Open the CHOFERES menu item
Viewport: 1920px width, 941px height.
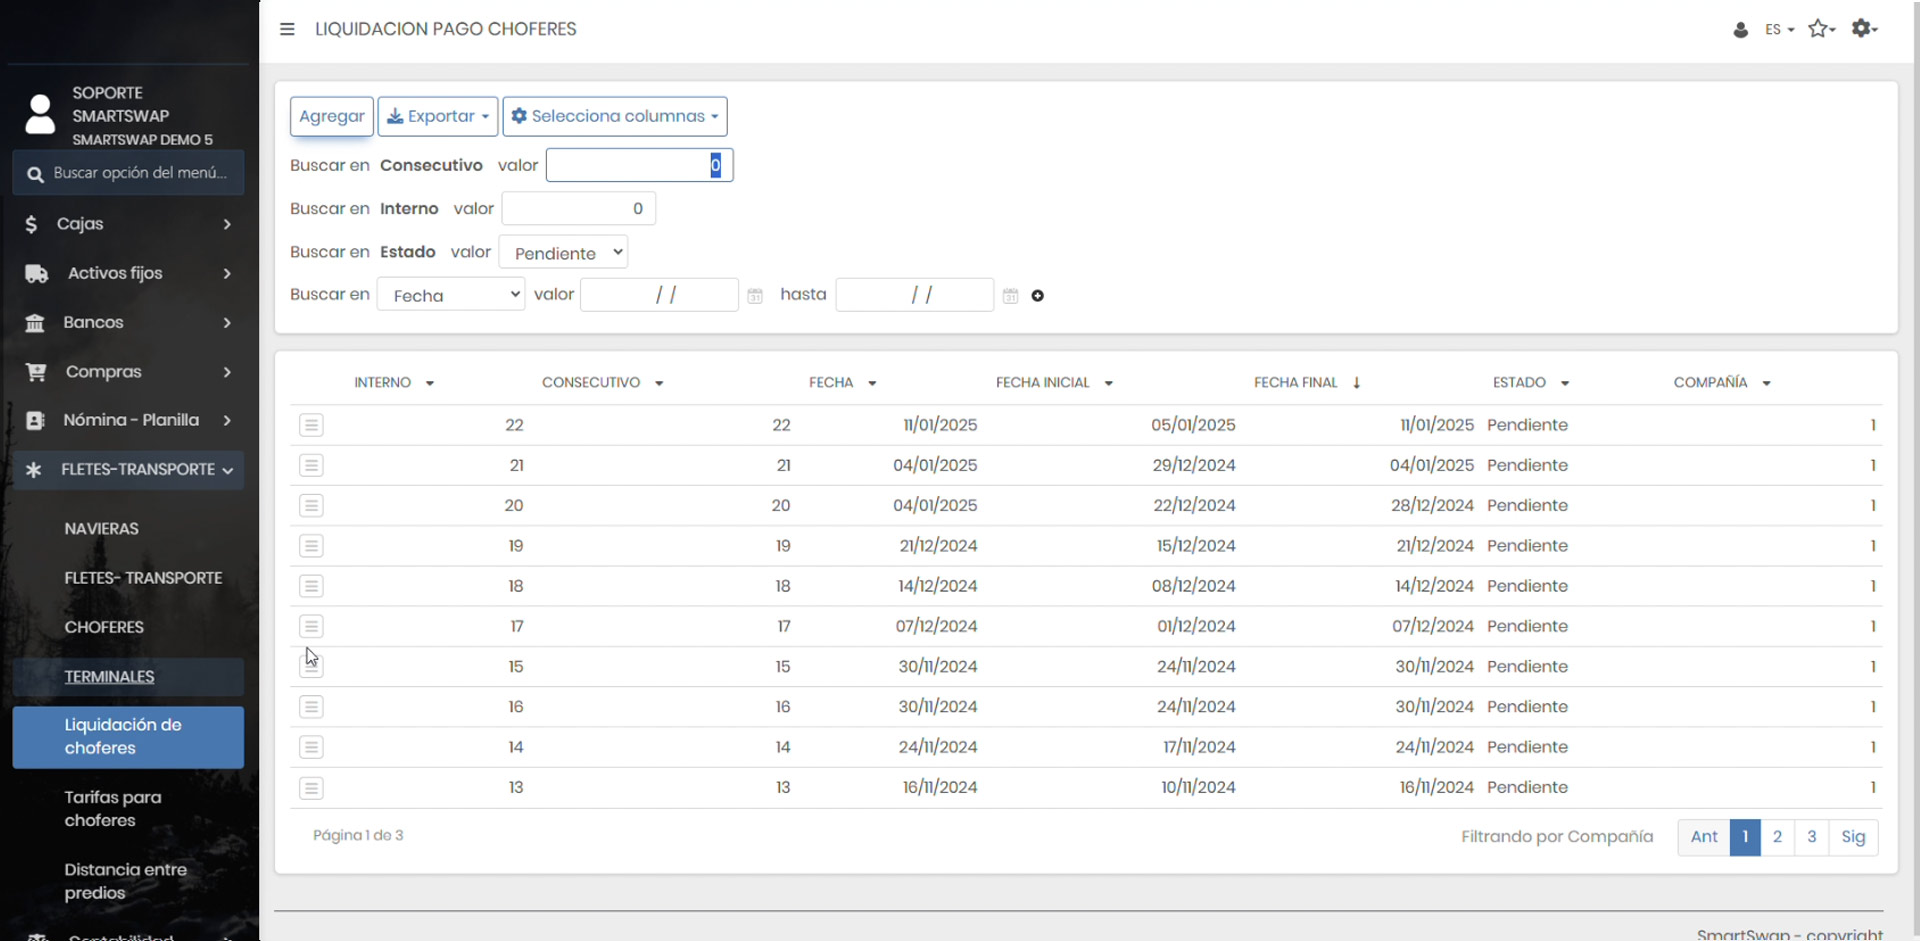104,627
